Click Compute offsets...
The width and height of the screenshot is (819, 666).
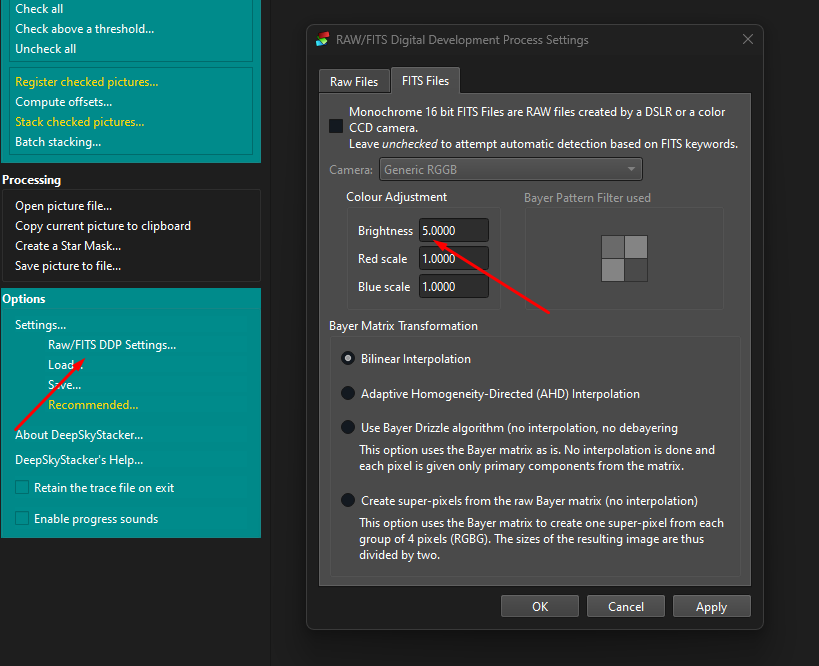pos(64,102)
